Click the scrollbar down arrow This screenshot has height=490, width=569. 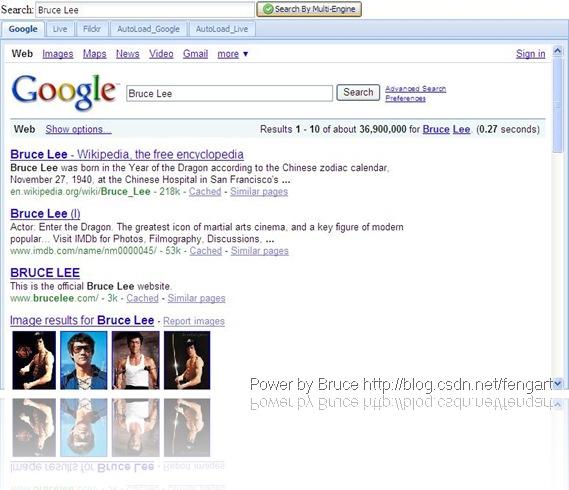pos(557,383)
